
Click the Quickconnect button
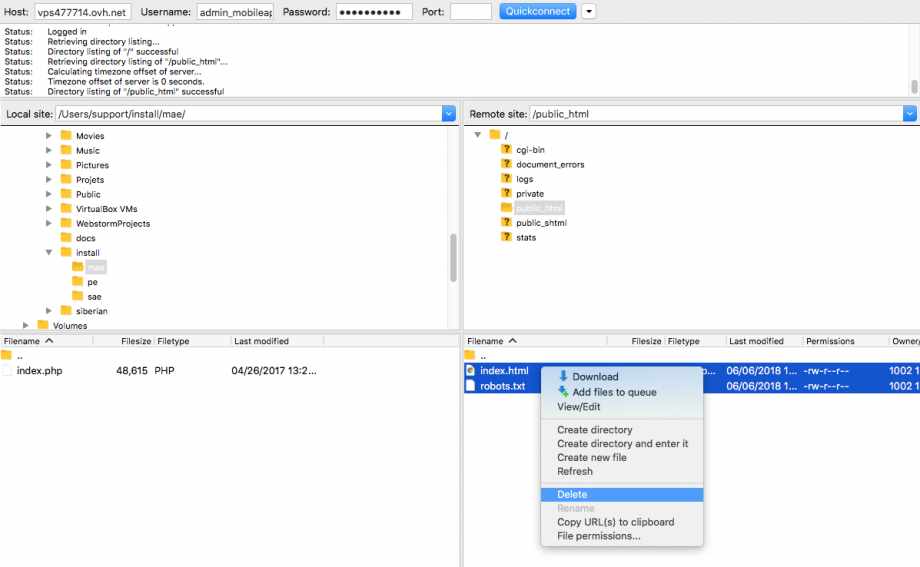[538, 12]
